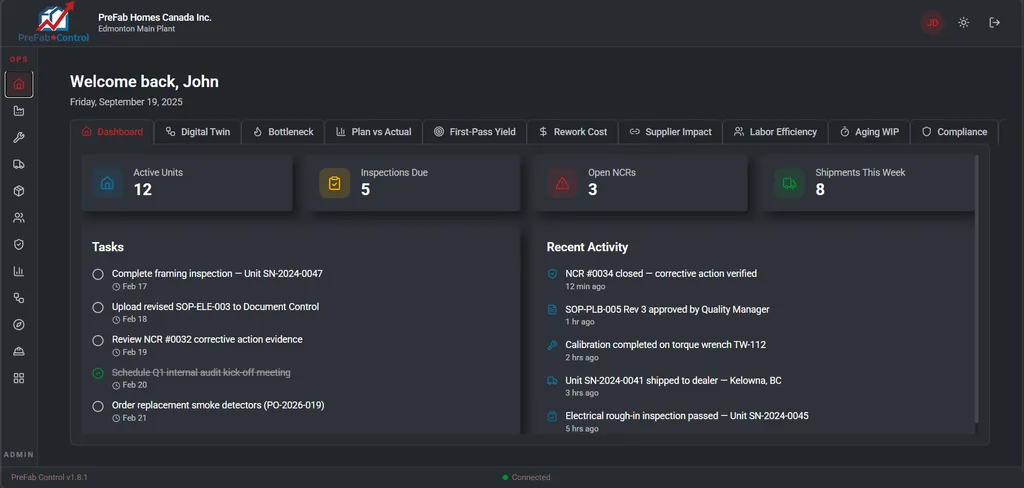1024x488 pixels.
Task: Click the document icon beside SOP-PLB-005 Rev 3
Action: tap(552, 310)
